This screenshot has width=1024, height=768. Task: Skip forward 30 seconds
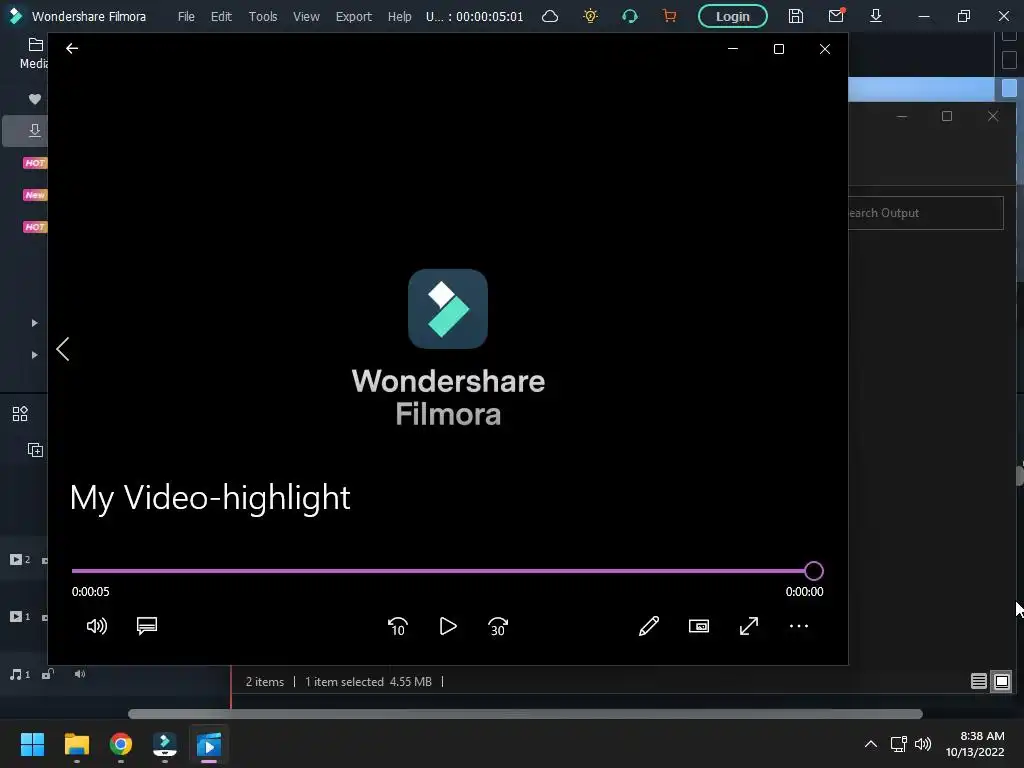click(498, 626)
